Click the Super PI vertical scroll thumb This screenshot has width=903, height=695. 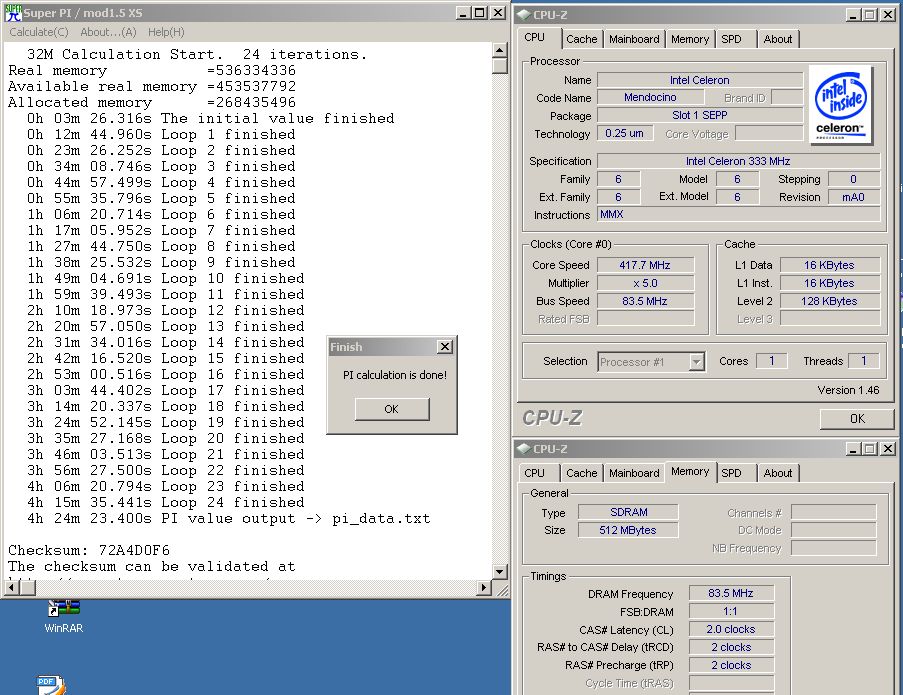tap(499, 65)
